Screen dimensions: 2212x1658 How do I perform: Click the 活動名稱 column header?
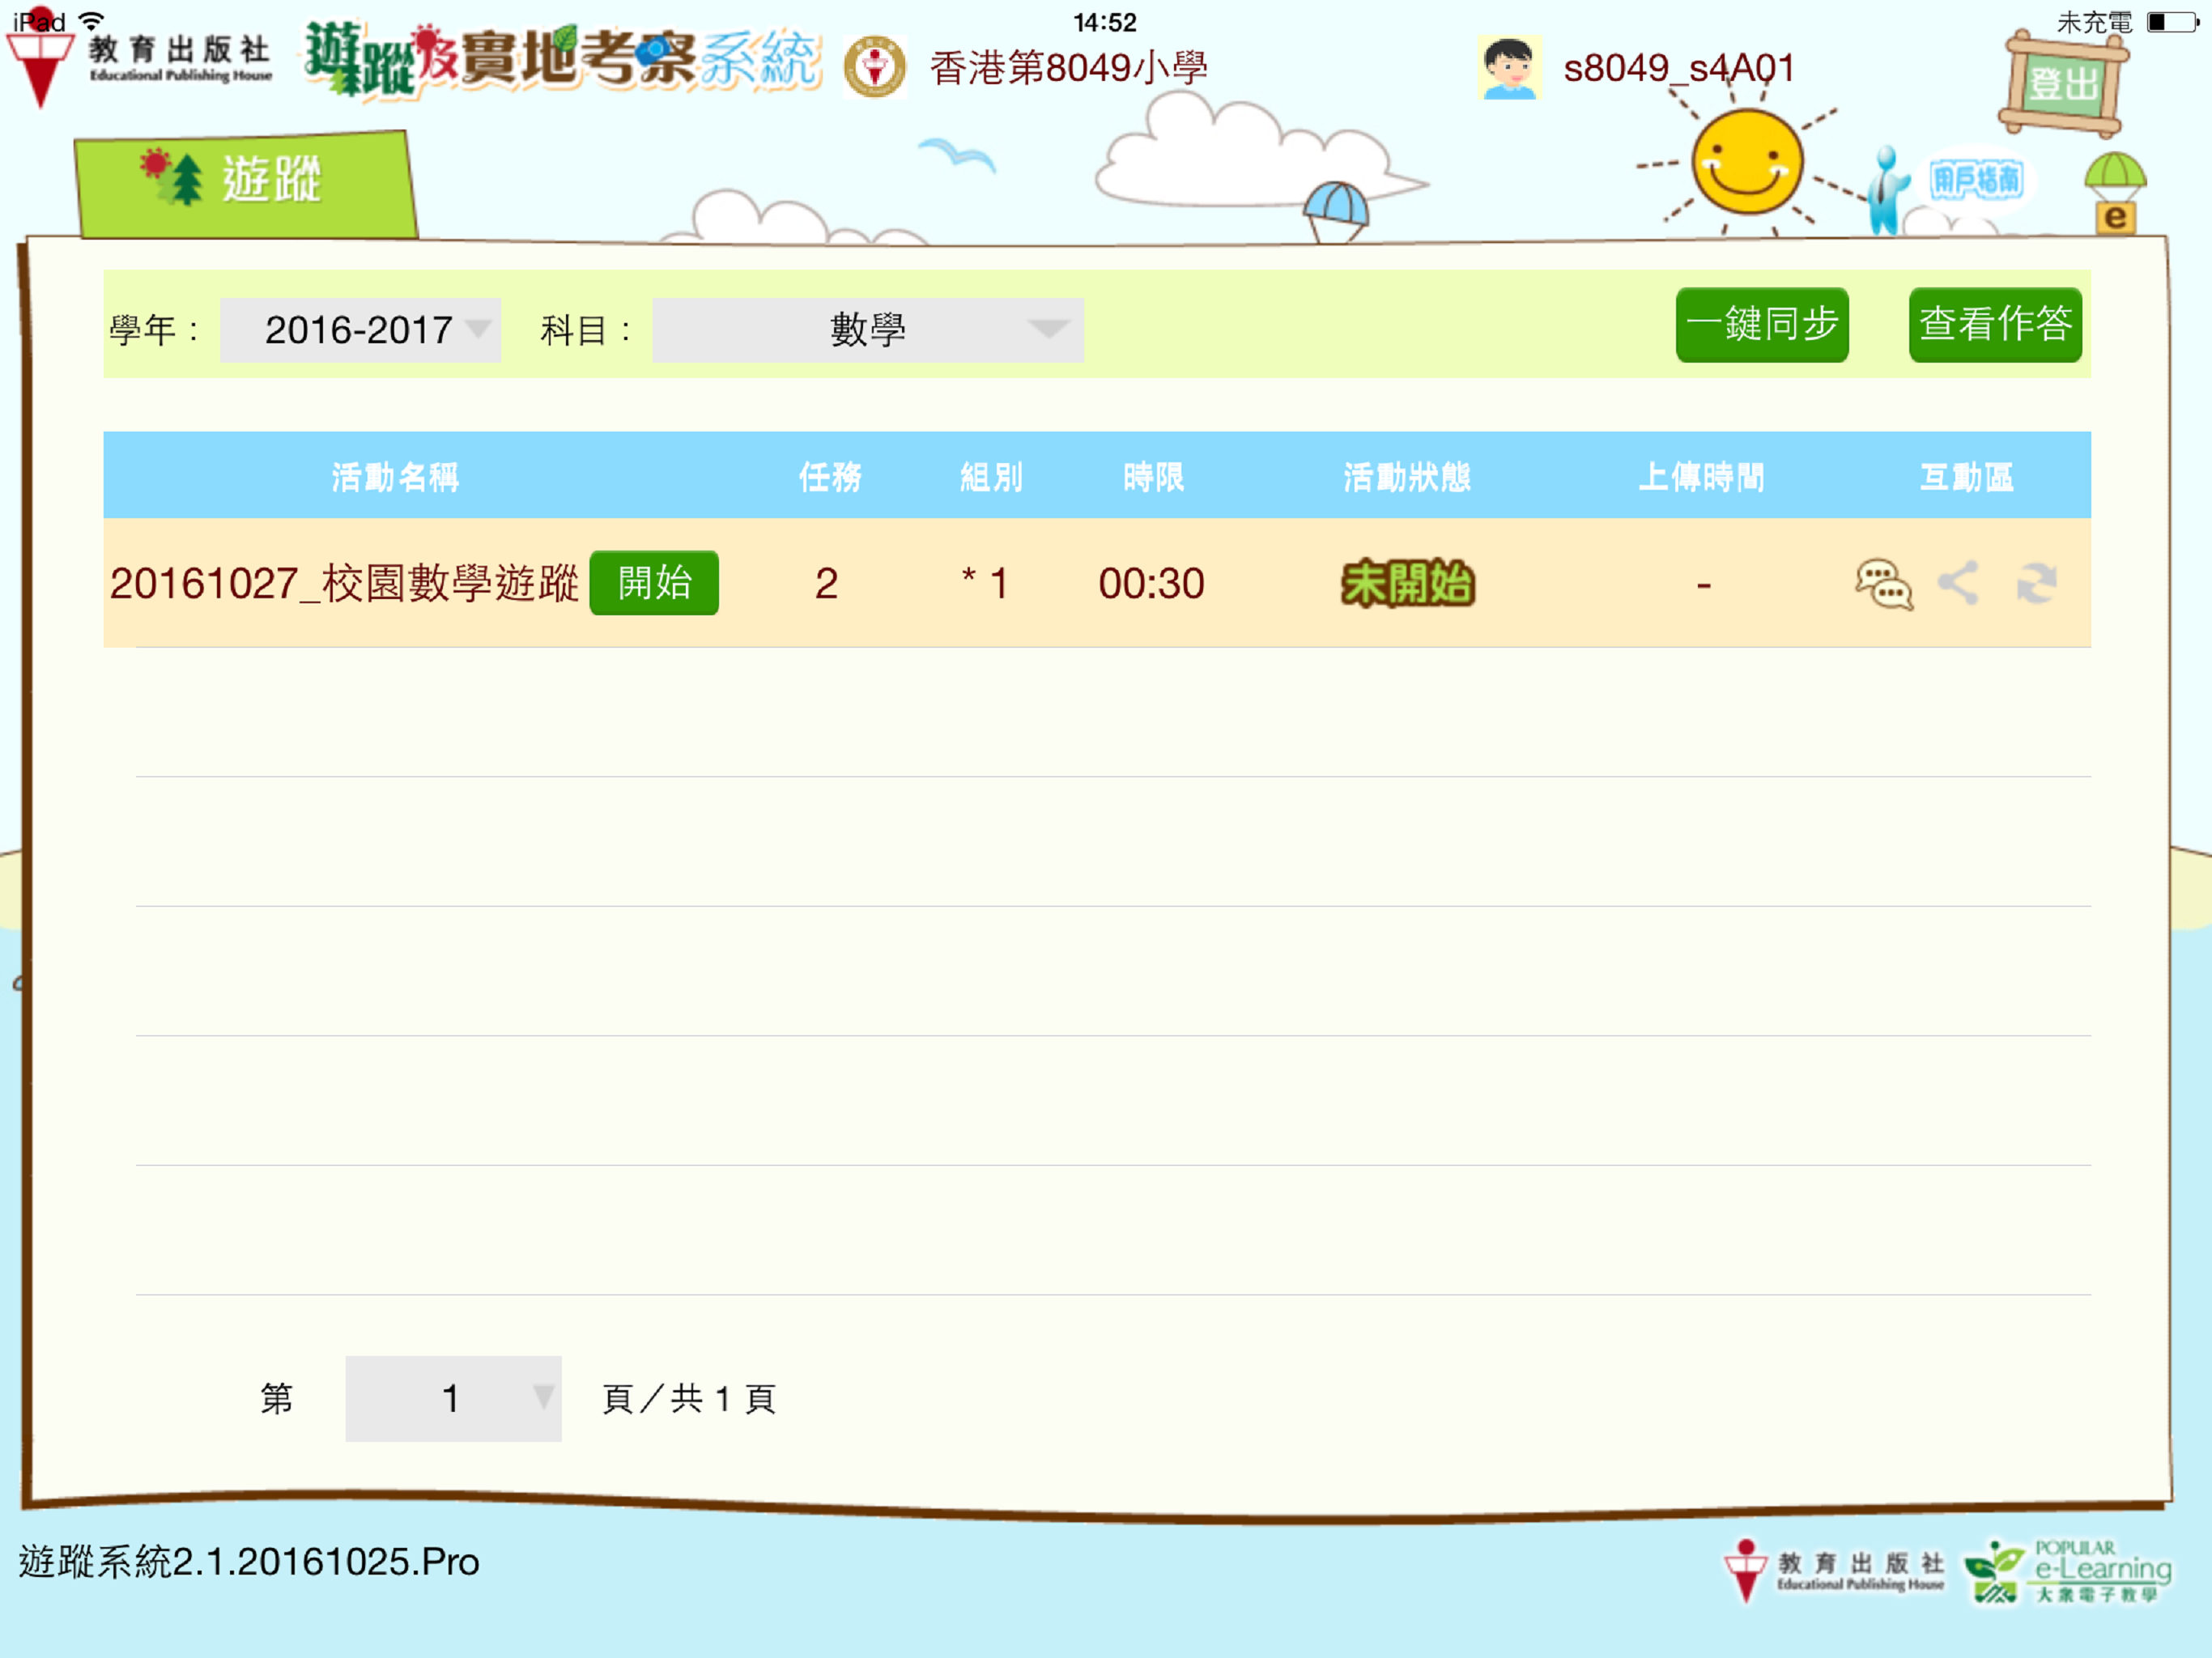point(395,477)
